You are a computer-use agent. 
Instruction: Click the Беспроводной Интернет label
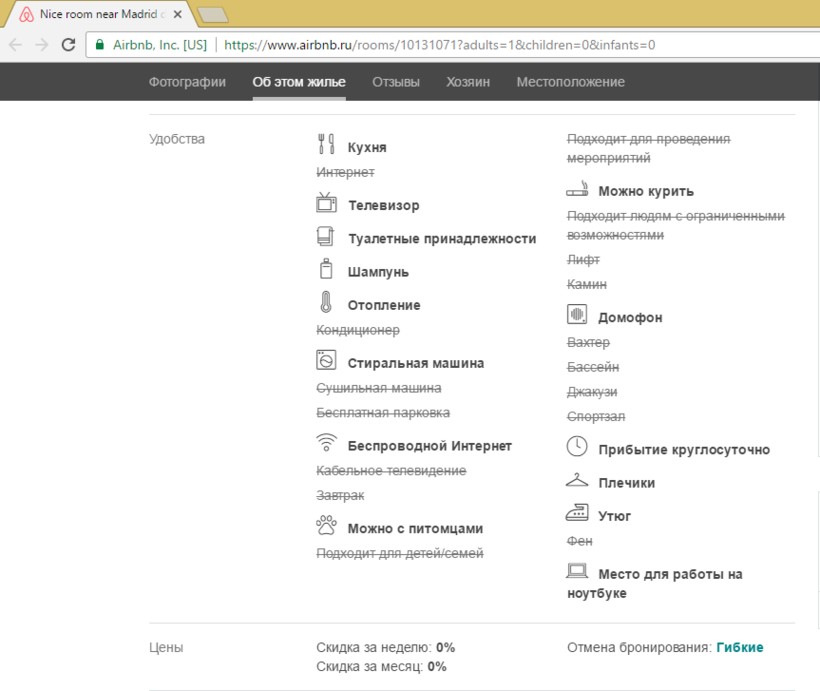tap(430, 446)
